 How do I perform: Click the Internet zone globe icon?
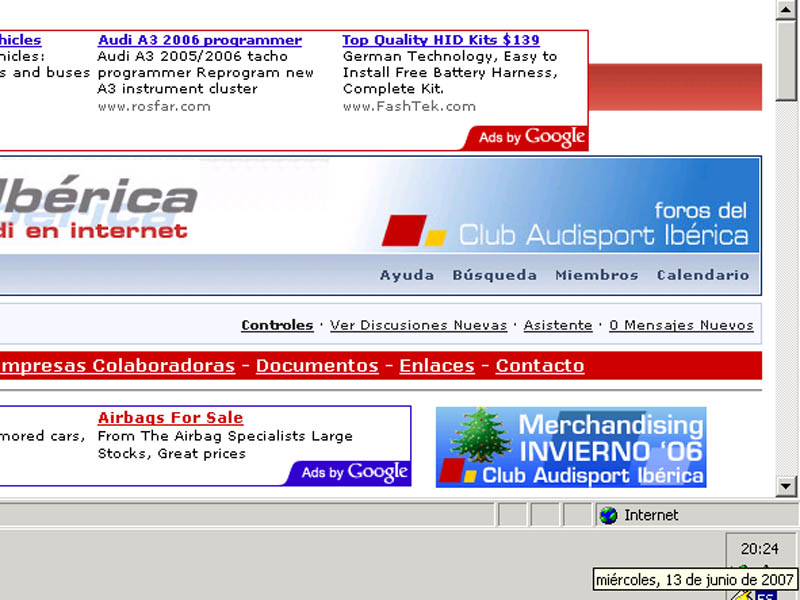[608, 515]
